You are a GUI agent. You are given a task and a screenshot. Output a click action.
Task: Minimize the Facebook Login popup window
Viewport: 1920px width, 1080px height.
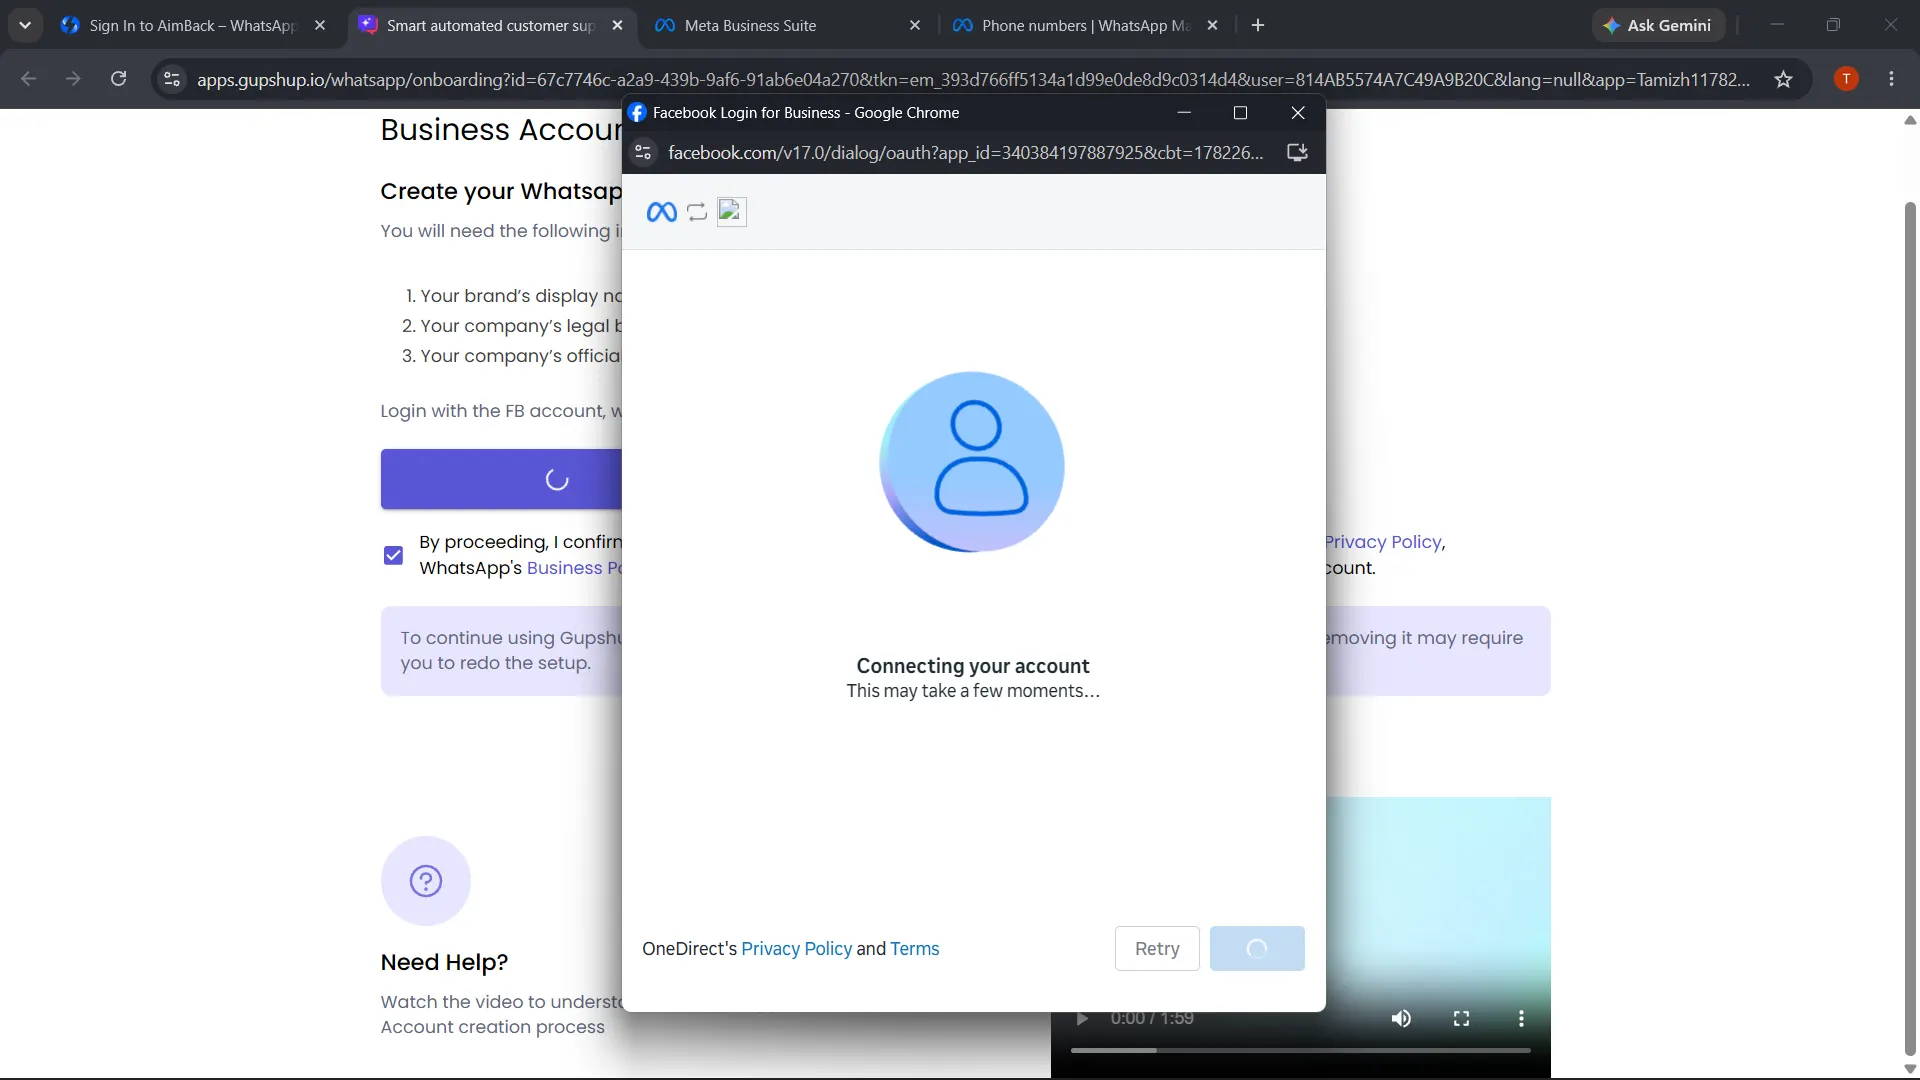(1184, 113)
